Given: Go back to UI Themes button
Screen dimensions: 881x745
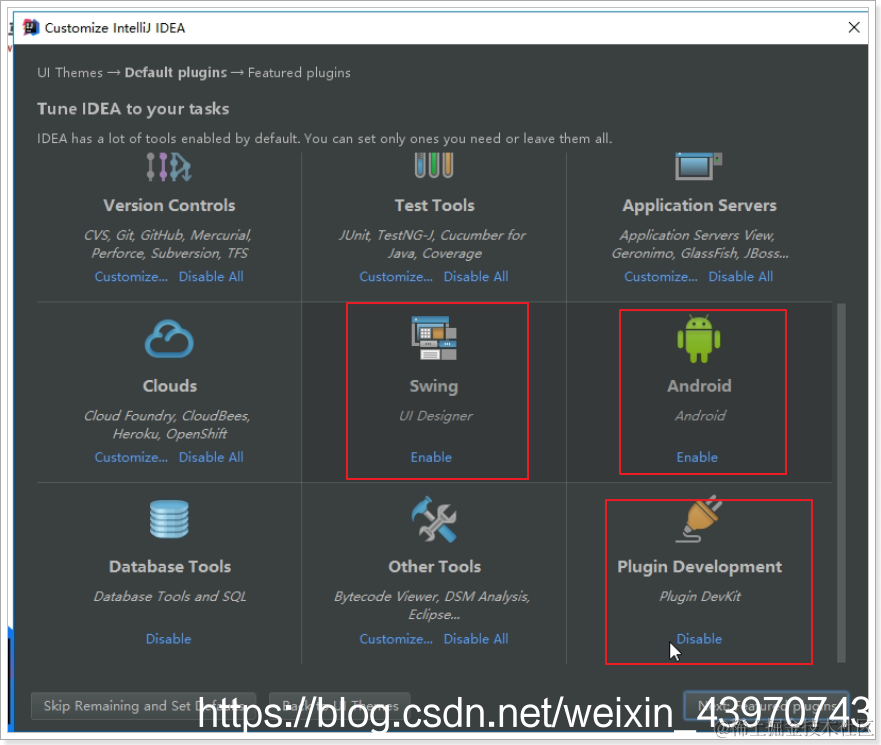Looking at the screenshot, I should point(339,706).
